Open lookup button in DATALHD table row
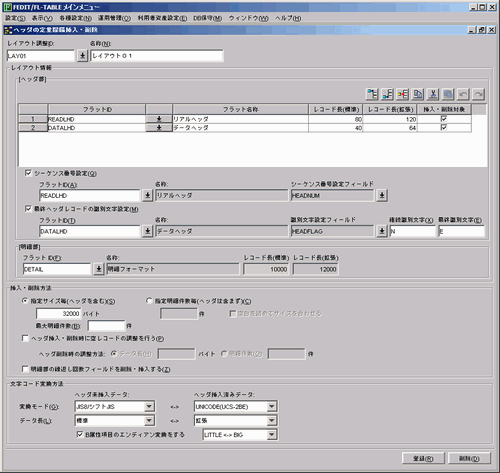 coord(159,128)
